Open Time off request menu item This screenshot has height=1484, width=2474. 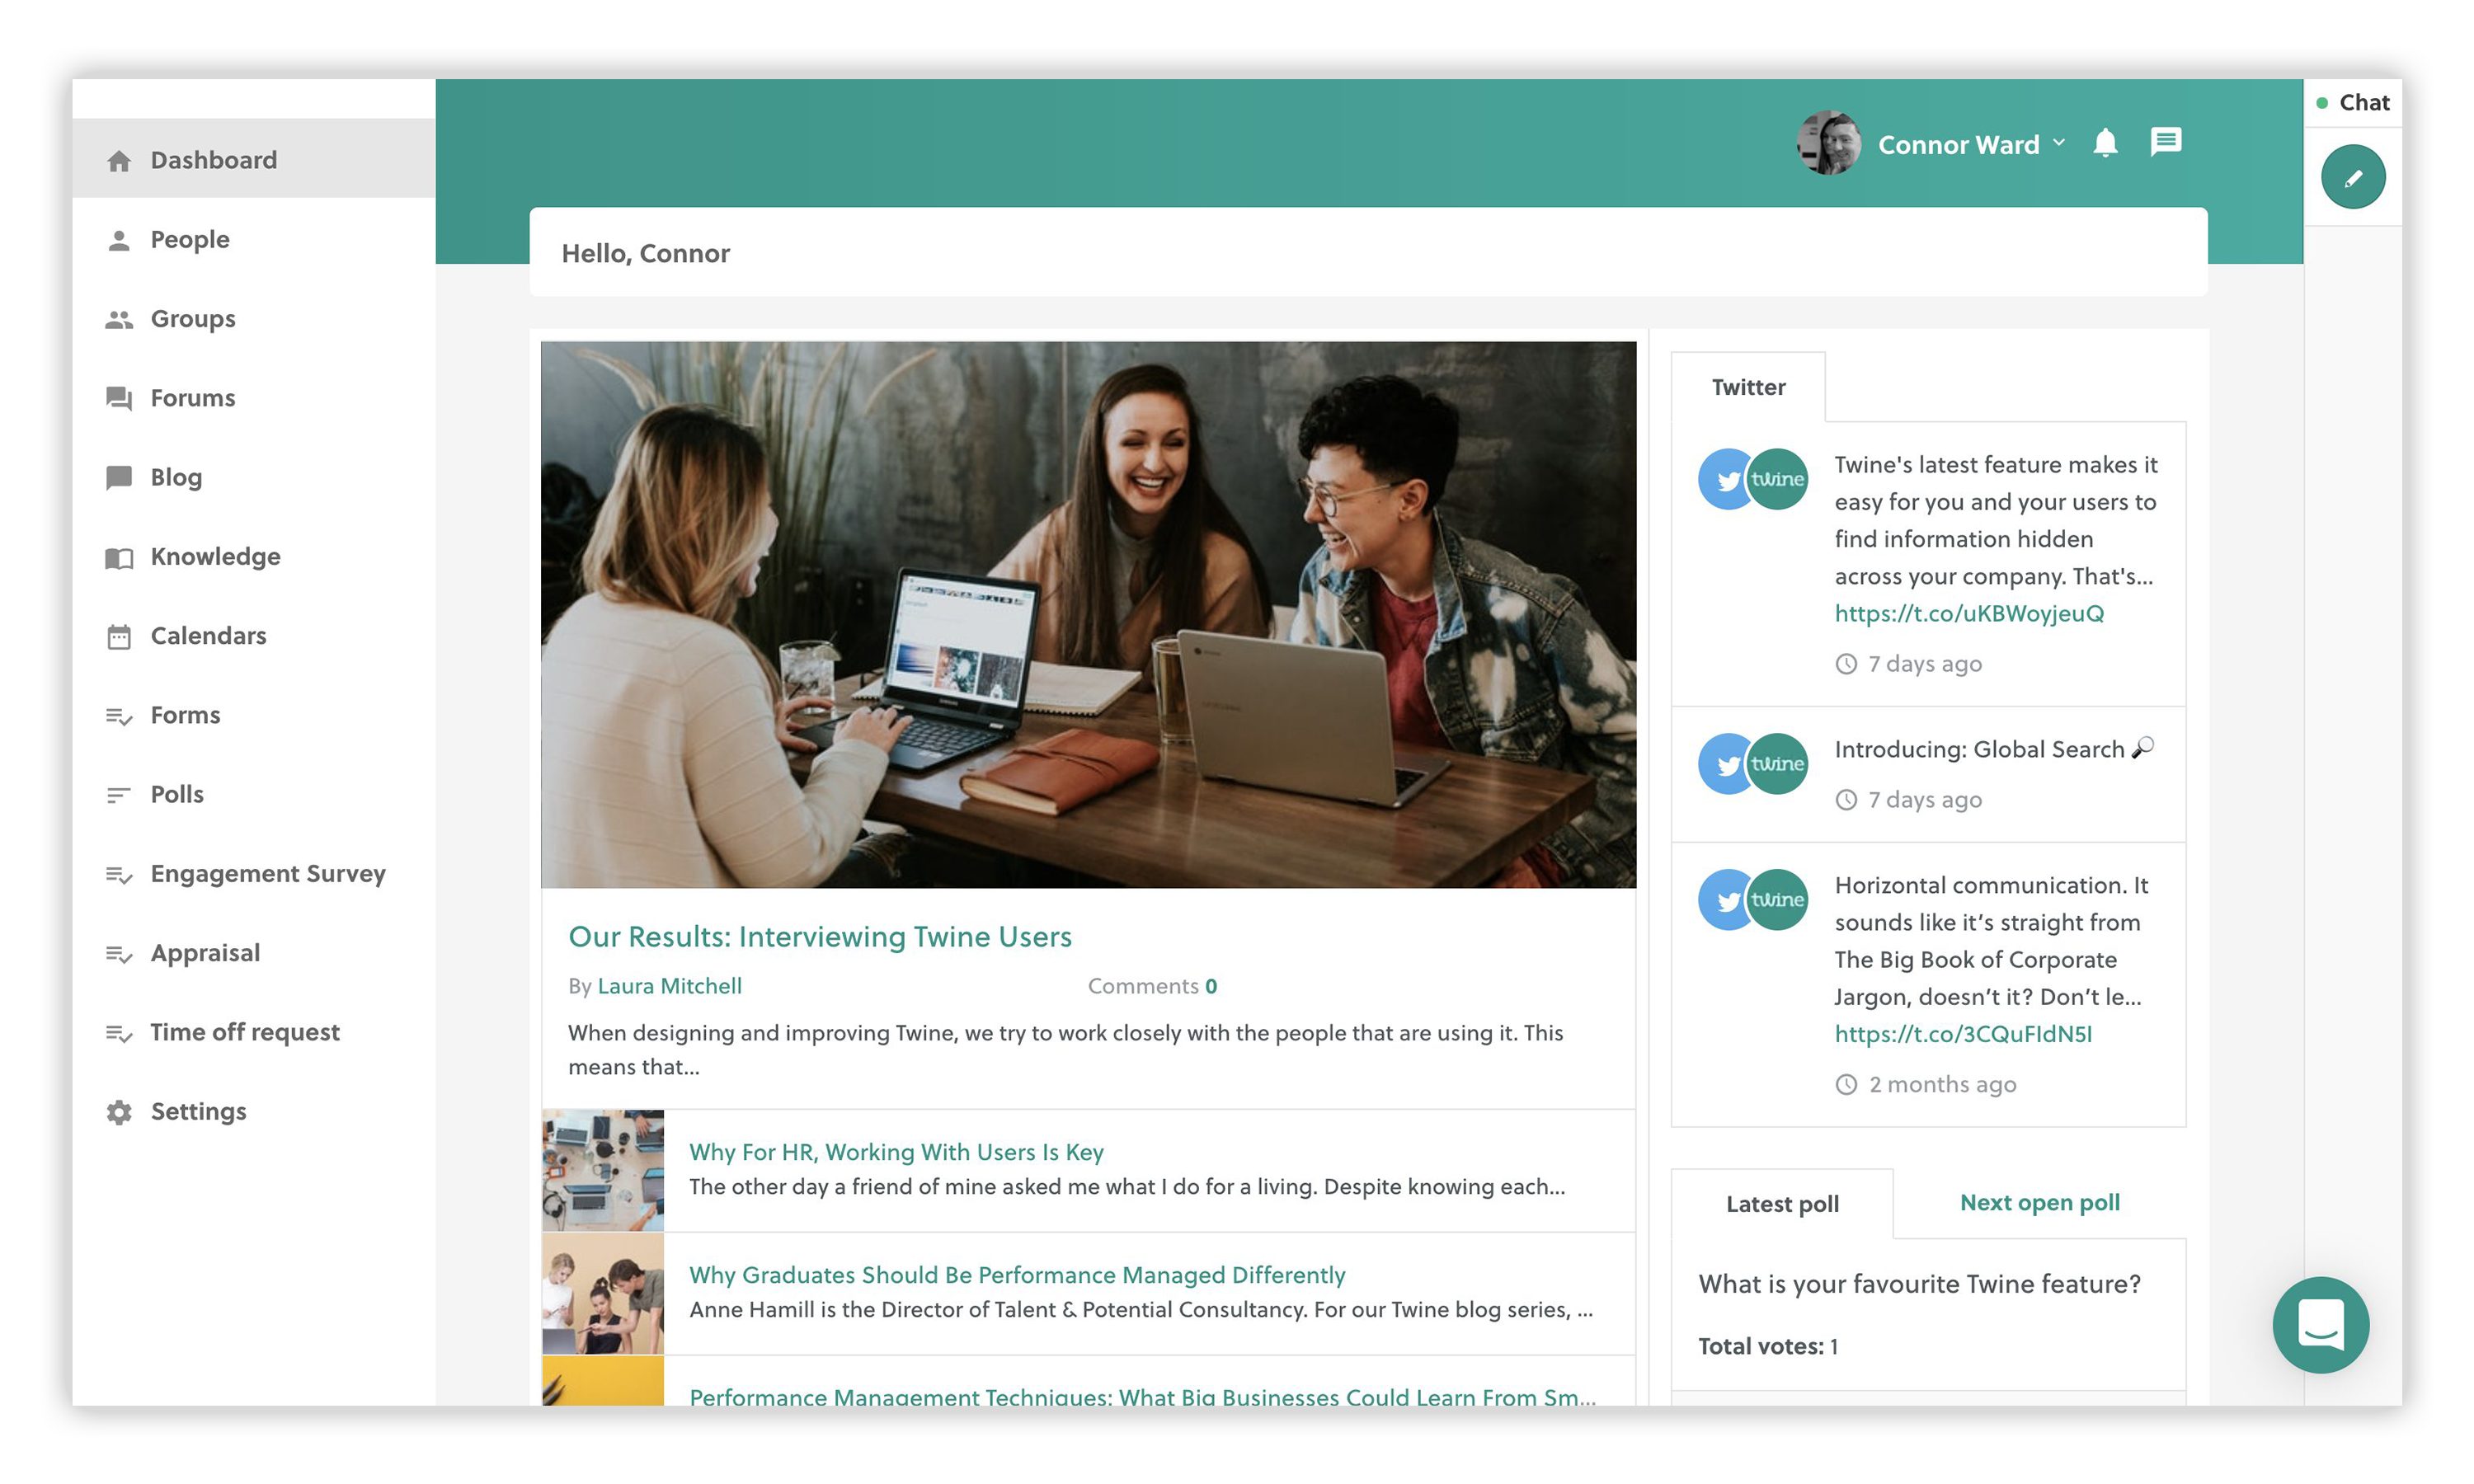(x=245, y=1032)
